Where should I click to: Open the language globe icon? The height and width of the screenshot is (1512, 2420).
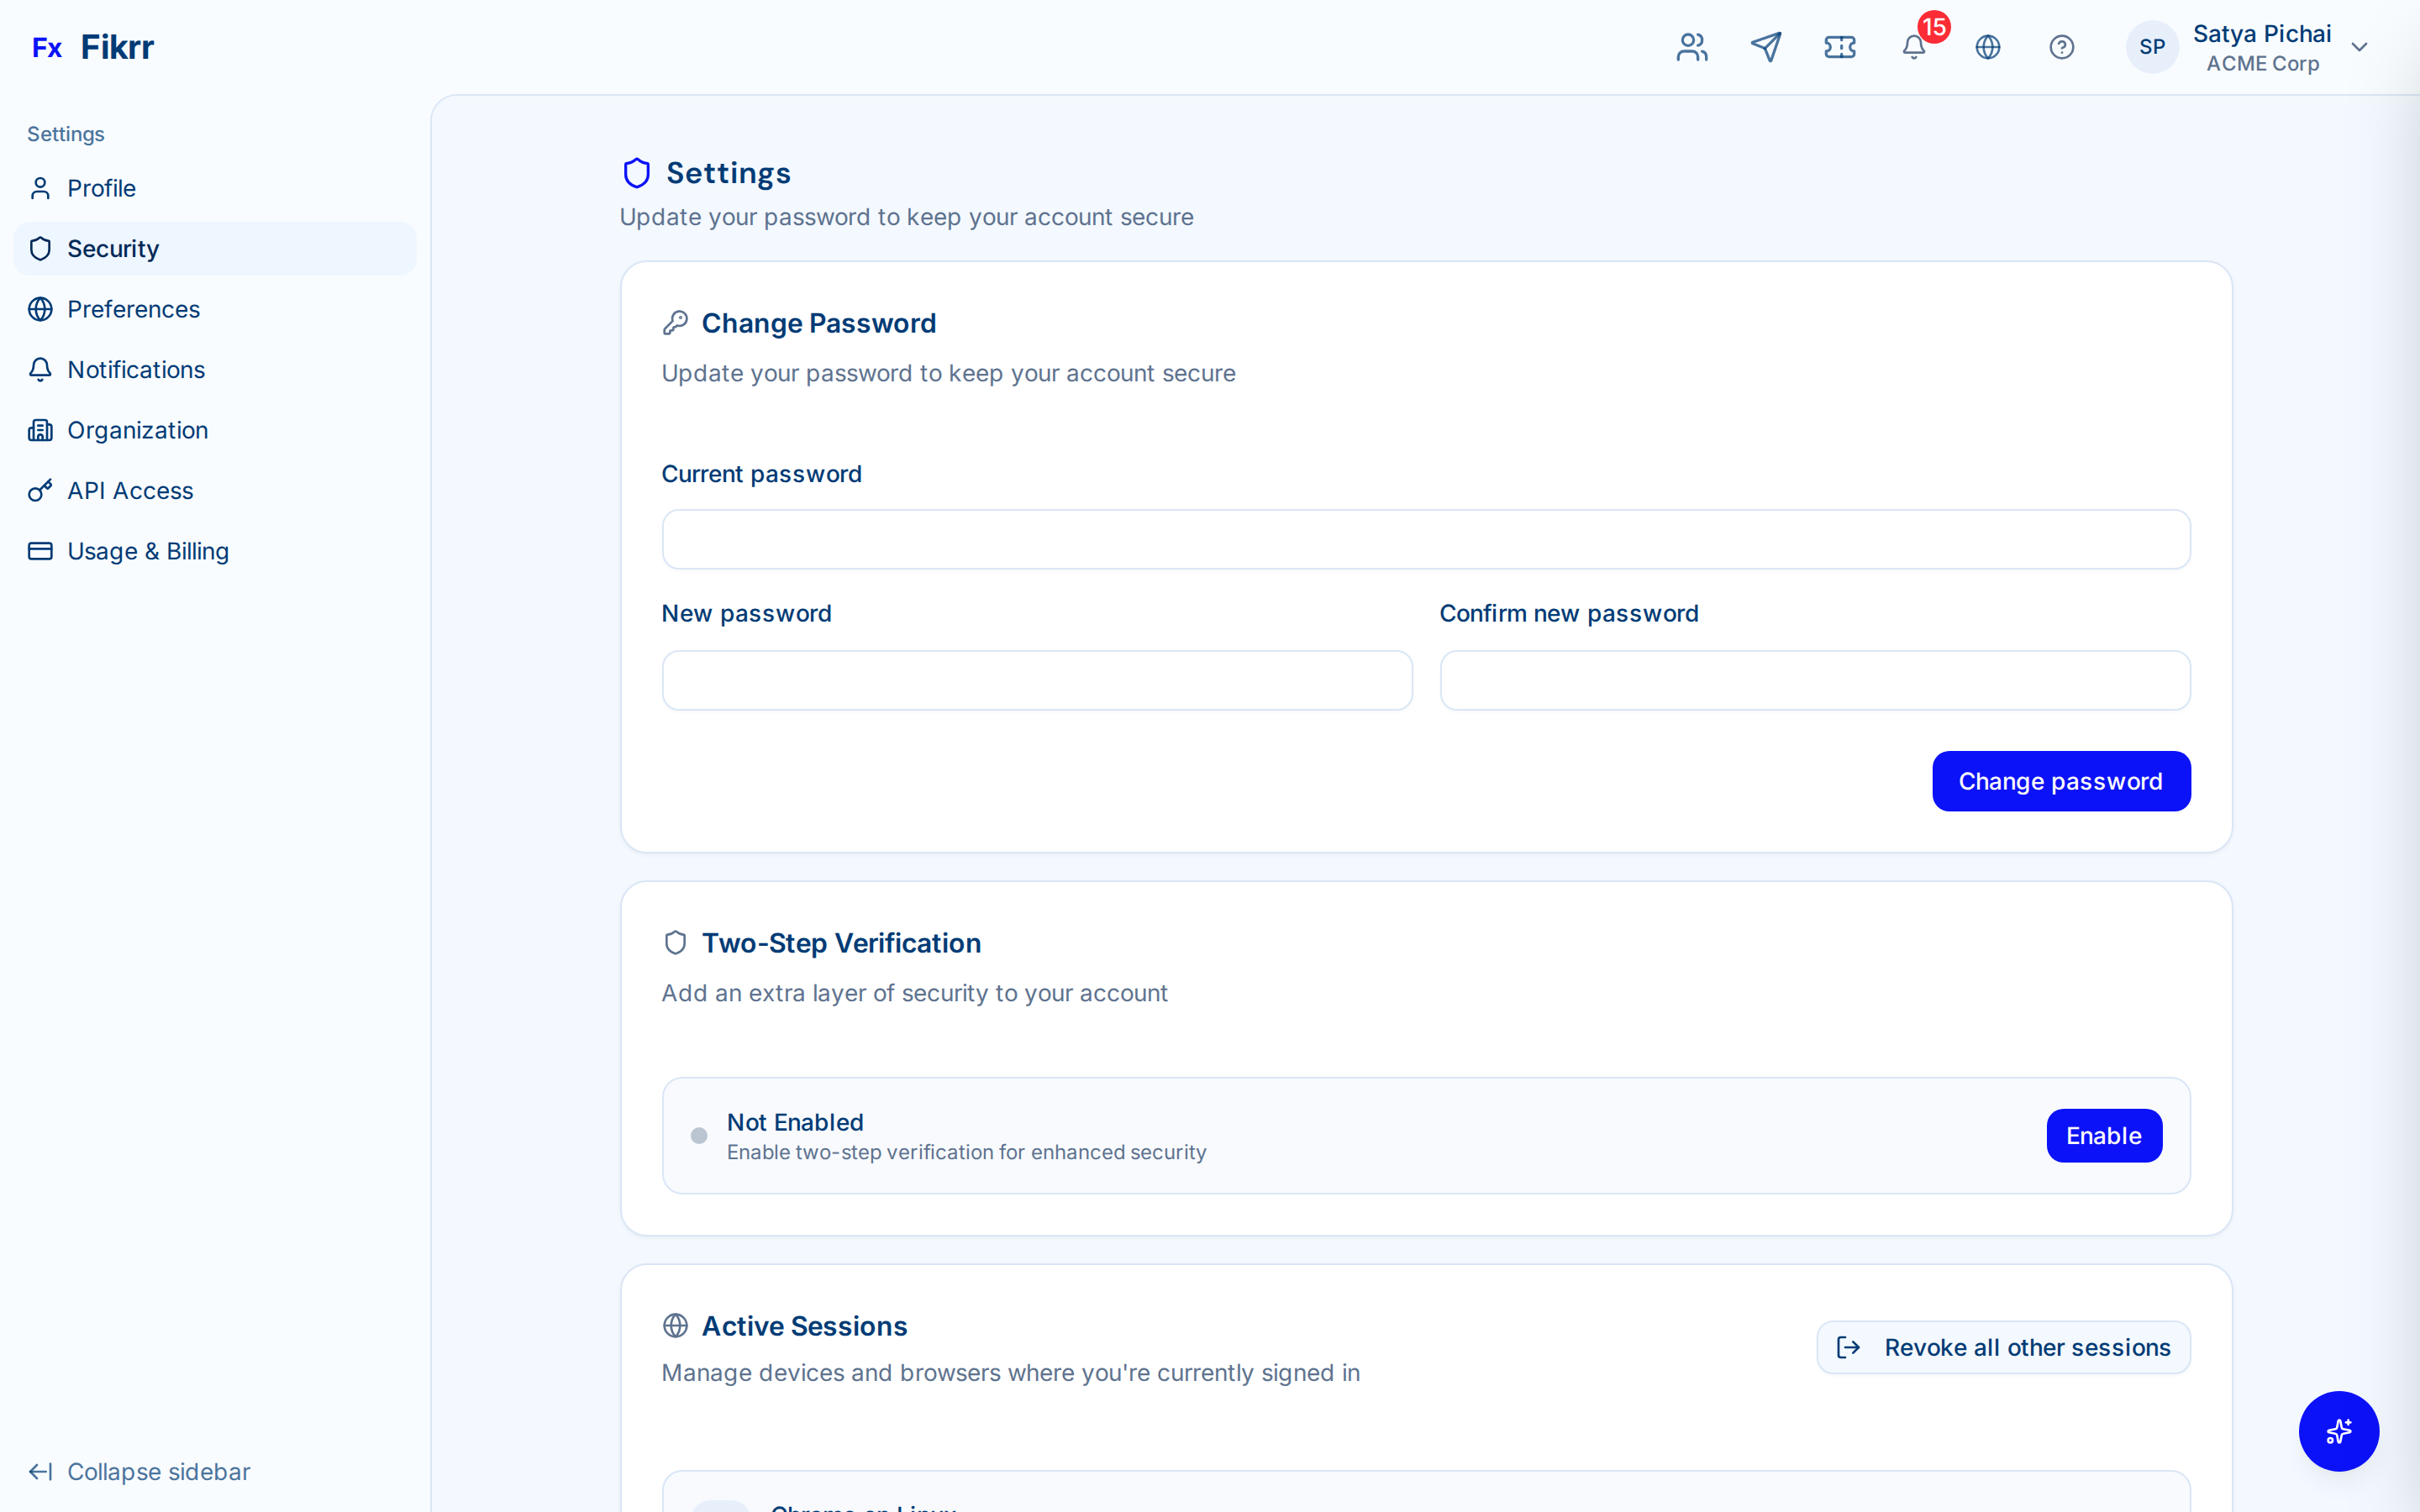tap(1988, 47)
